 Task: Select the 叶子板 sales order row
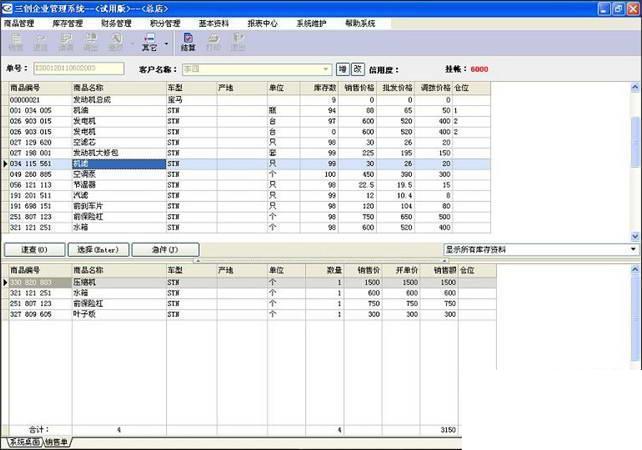click(252, 314)
